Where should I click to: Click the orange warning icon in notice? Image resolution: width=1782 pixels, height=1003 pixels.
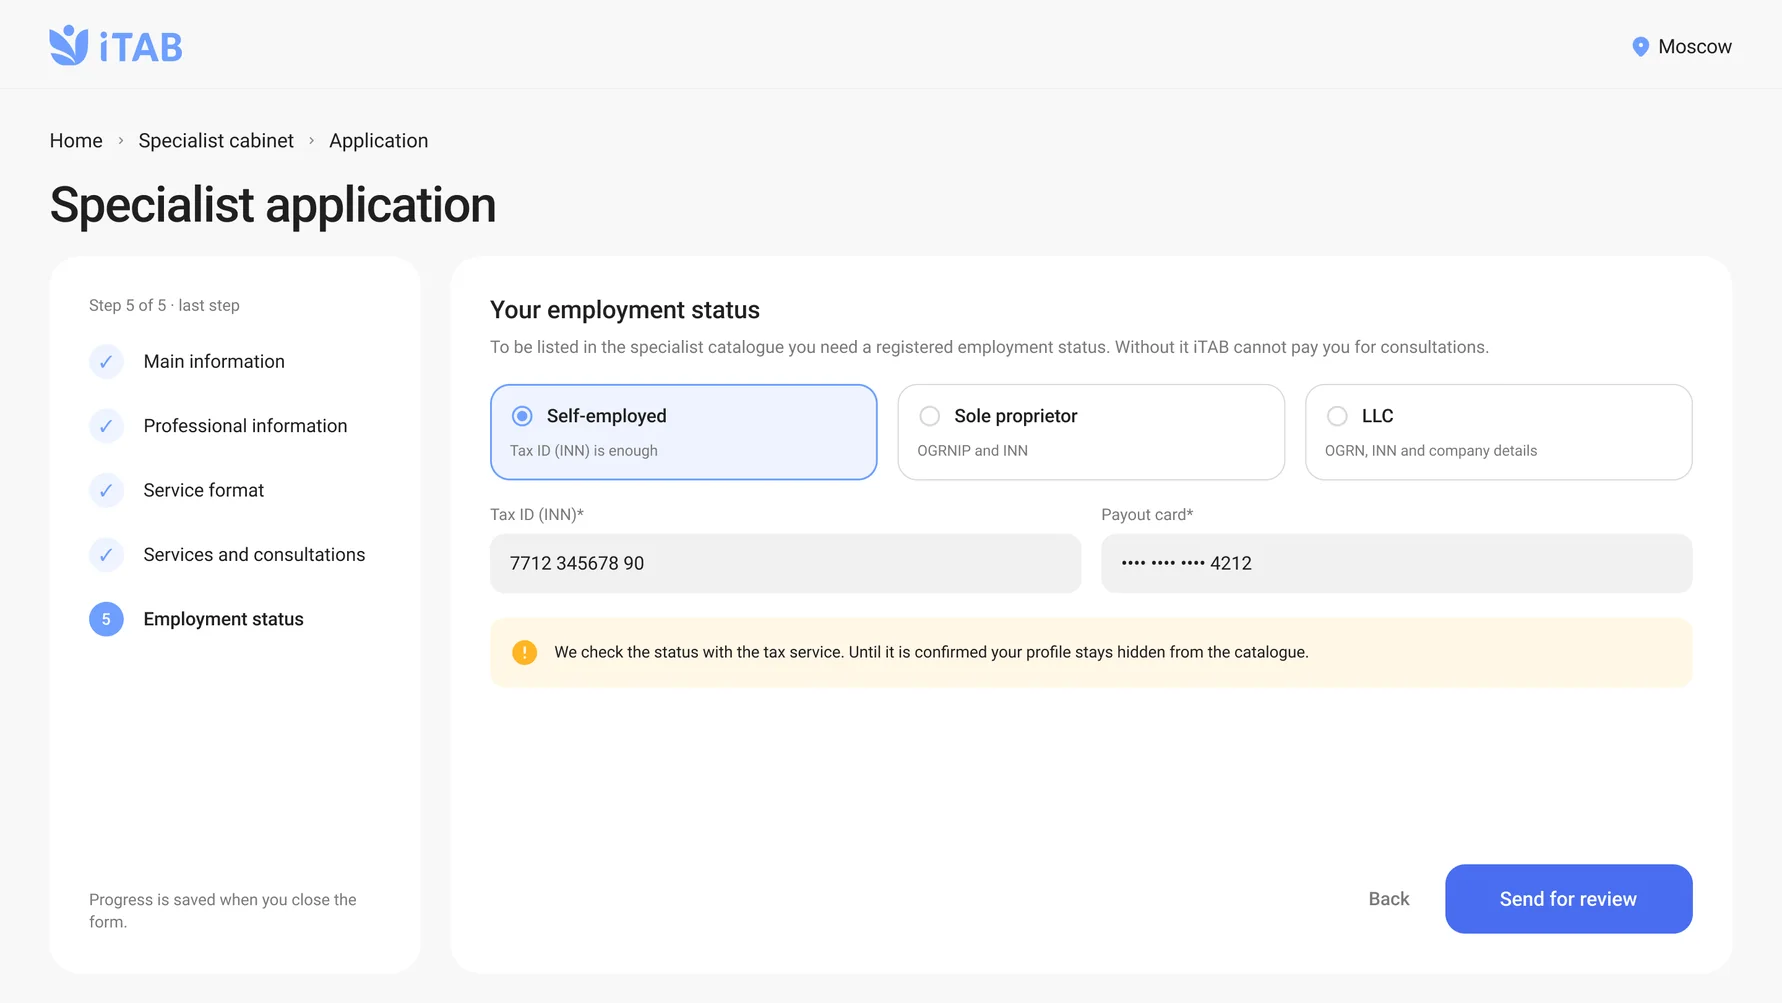(x=524, y=652)
